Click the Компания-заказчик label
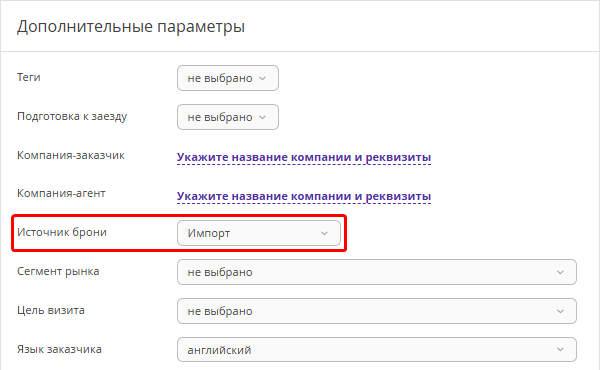The image size is (600, 370). pos(71,155)
